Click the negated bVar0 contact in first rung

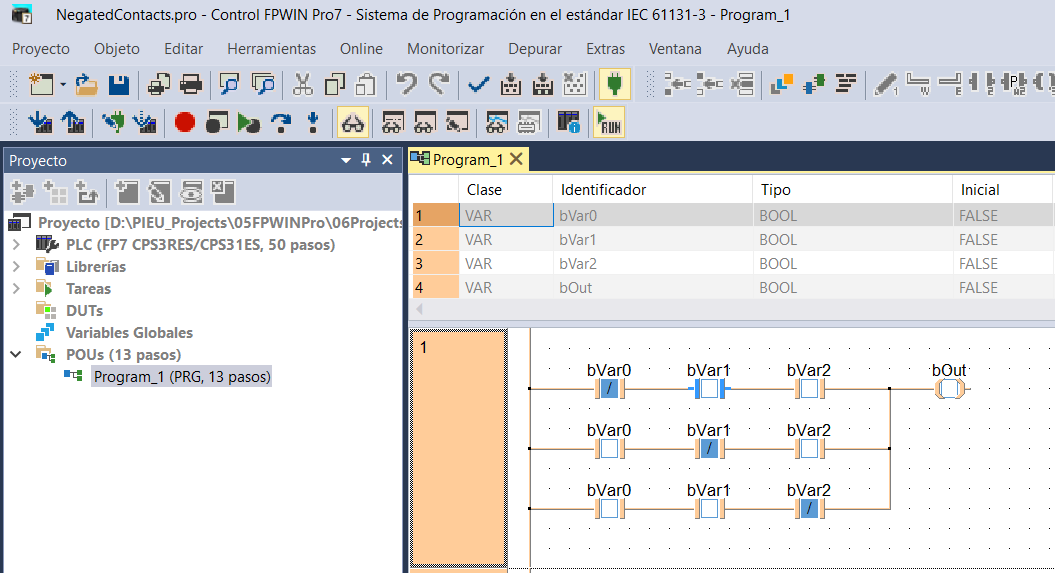[x=610, y=389]
